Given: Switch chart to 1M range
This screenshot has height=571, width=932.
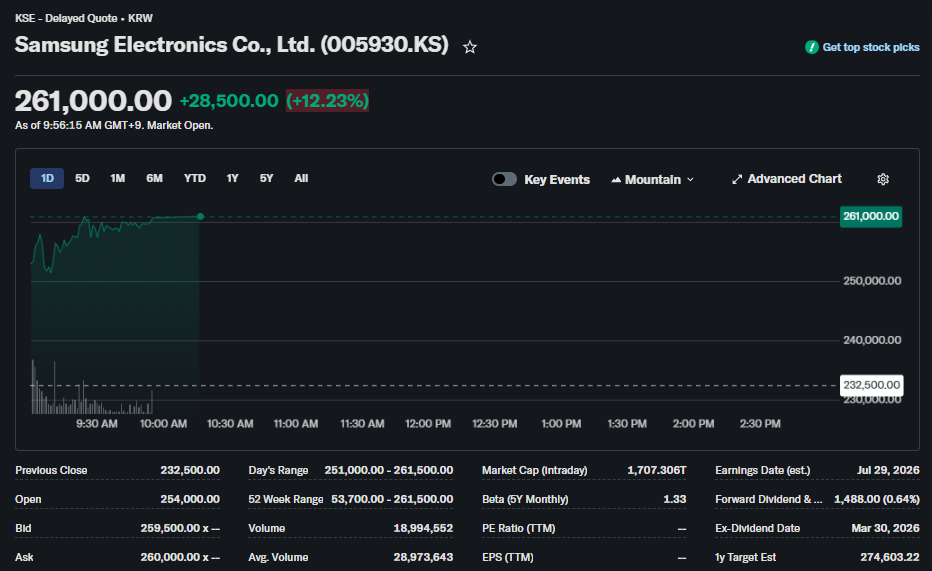Looking at the screenshot, I should tap(118, 178).
